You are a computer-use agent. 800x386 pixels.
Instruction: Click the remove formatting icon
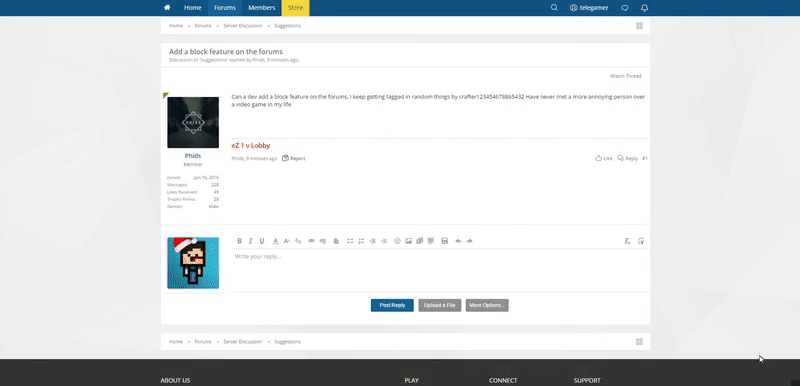[x=628, y=241]
